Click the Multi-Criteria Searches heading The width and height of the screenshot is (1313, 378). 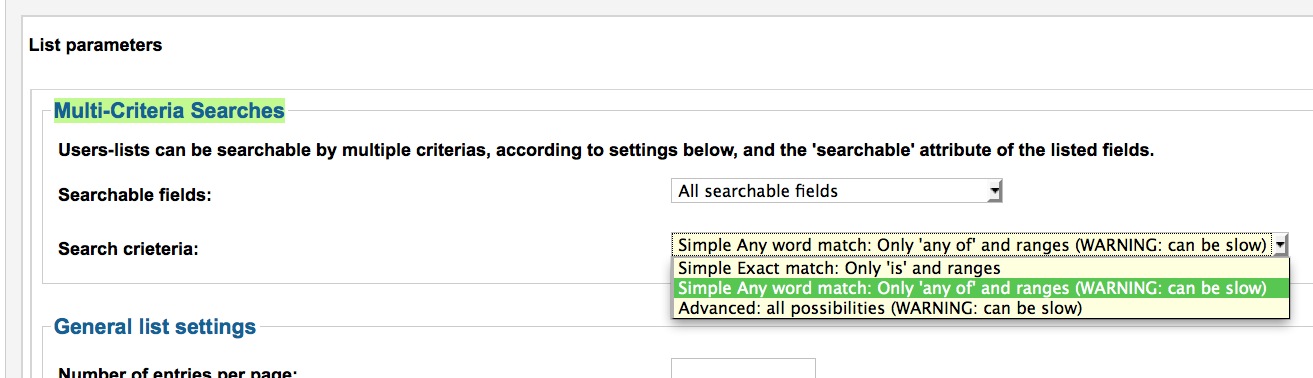point(169,111)
